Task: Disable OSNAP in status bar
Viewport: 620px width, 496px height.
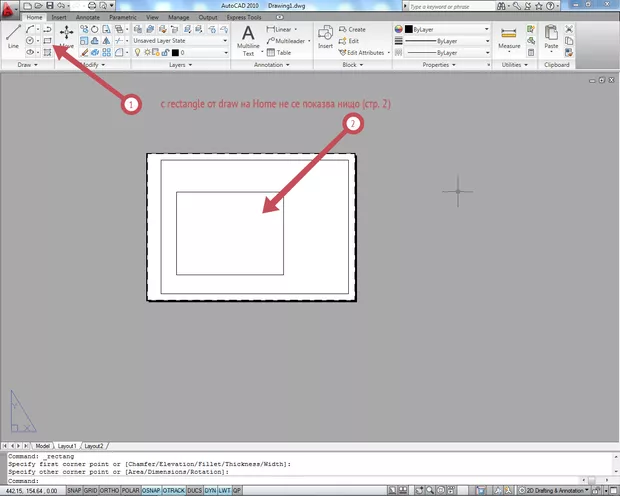Action: (151, 490)
